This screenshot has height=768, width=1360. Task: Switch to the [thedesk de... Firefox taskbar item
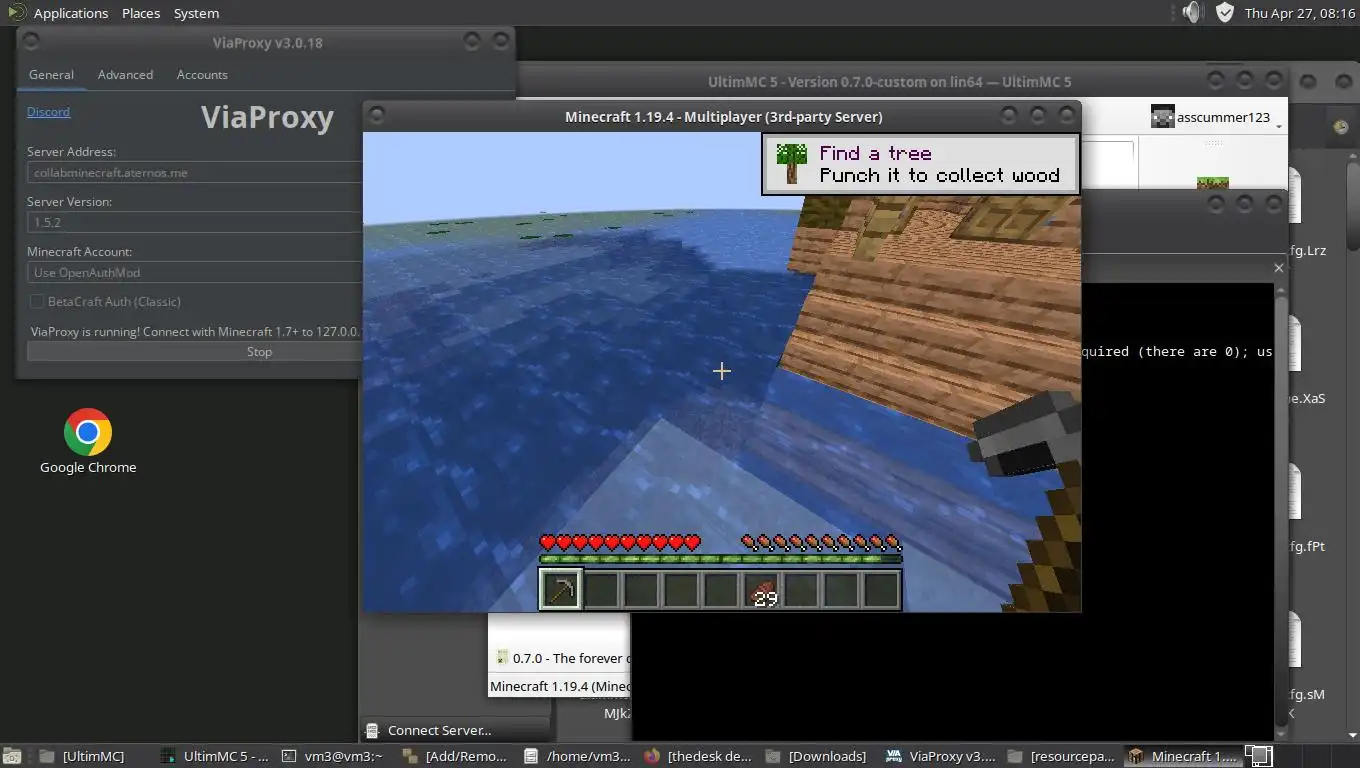[700, 756]
